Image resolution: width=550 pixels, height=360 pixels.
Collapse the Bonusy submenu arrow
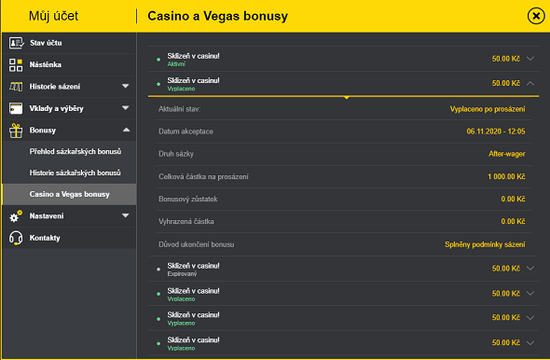click(126, 130)
